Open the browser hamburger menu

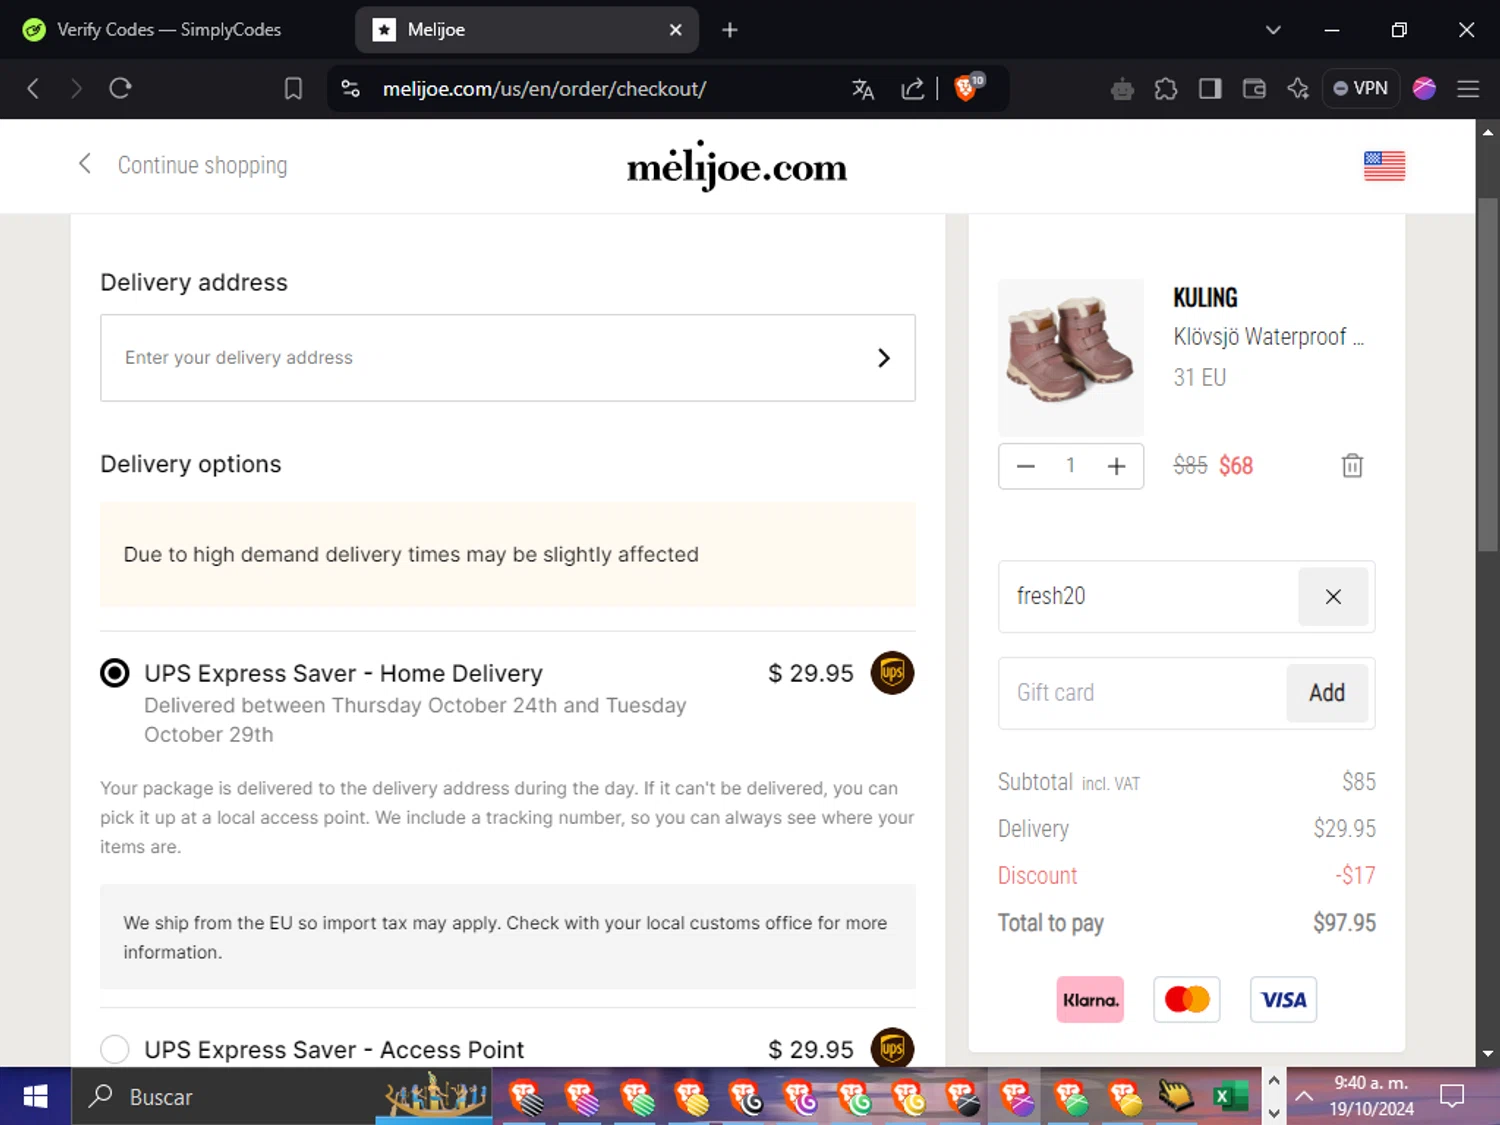tap(1468, 89)
